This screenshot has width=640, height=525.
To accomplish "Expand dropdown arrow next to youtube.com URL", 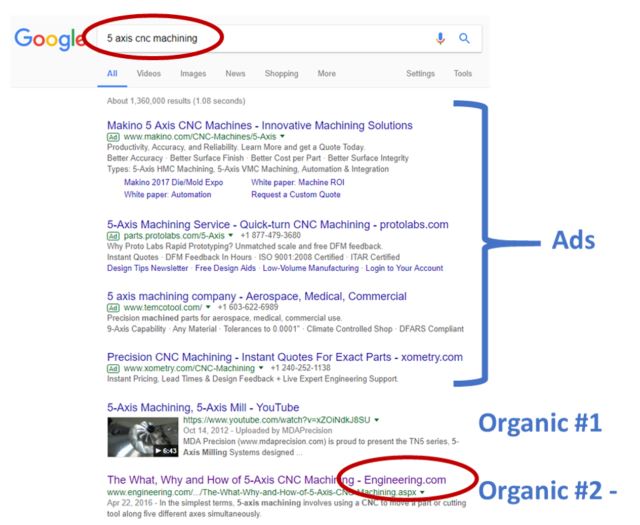I will 377,420.
